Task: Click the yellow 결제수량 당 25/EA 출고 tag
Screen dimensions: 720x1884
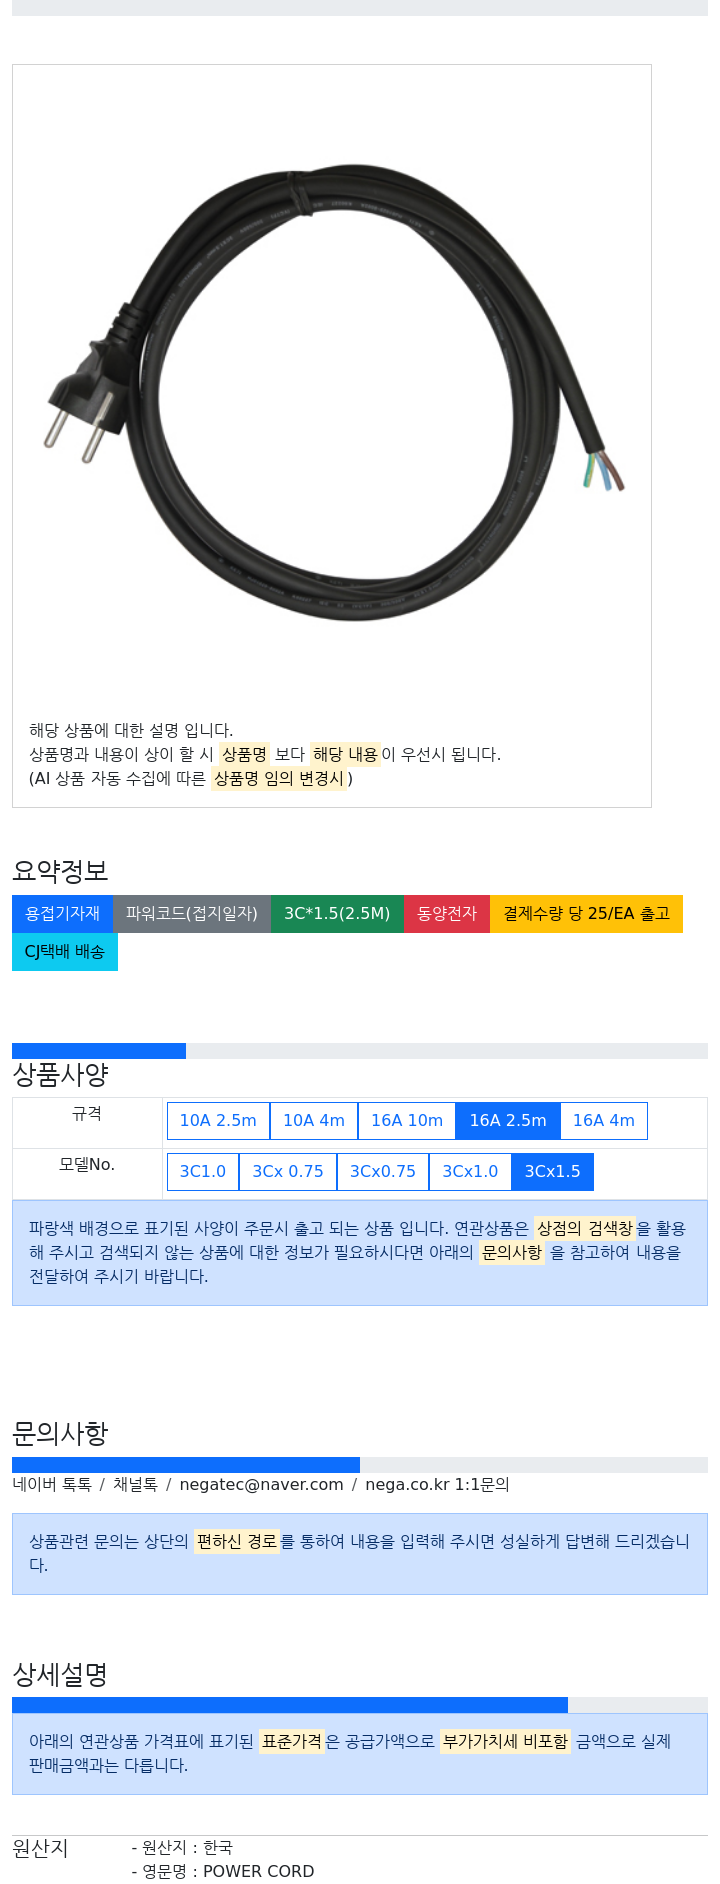Action: (586, 914)
